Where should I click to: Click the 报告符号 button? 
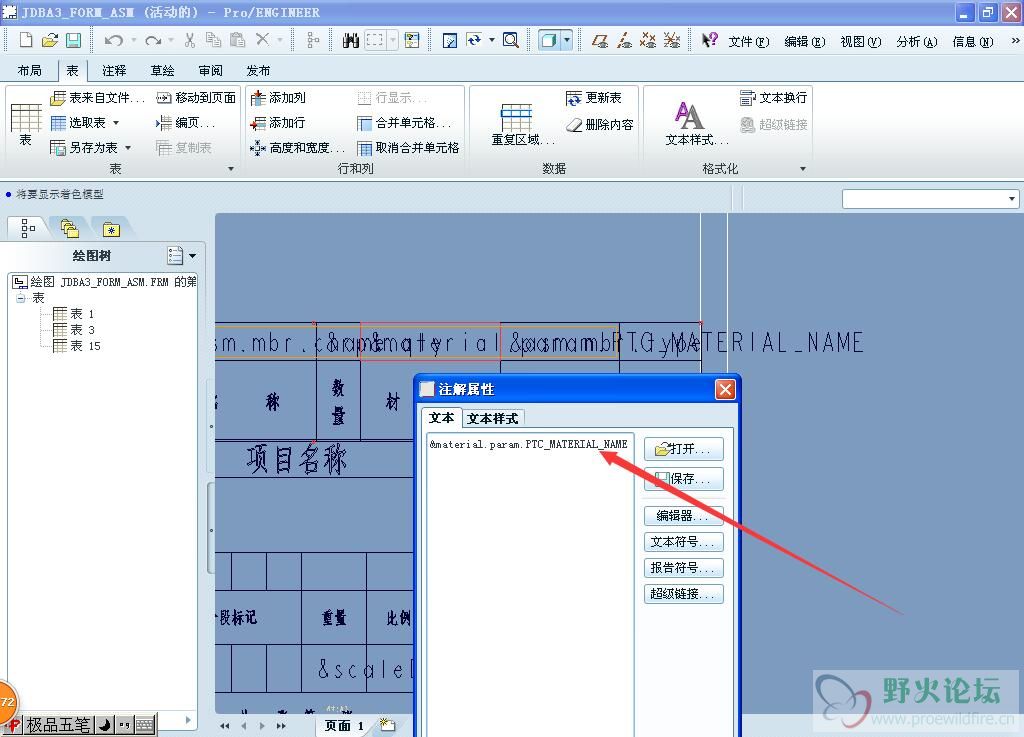[684, 568]
